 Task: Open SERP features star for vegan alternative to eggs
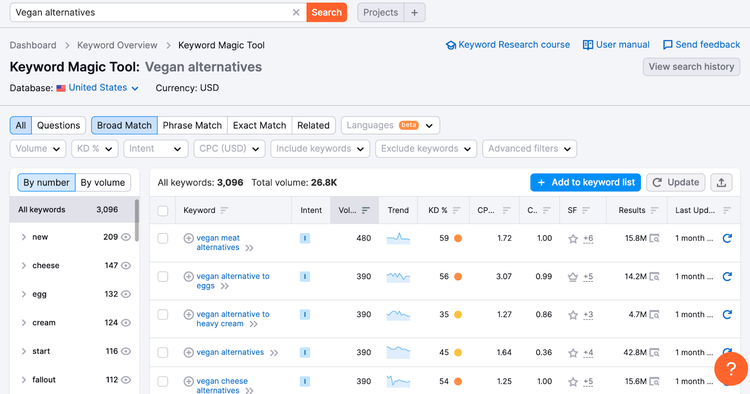coord(573,277)
